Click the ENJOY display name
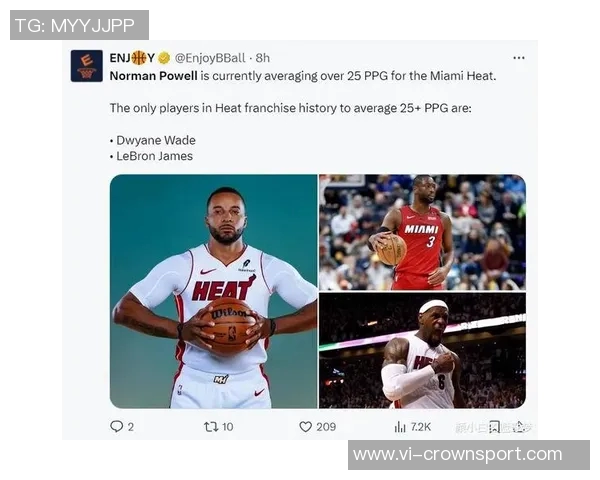600x480 pixels. point(132,58)
